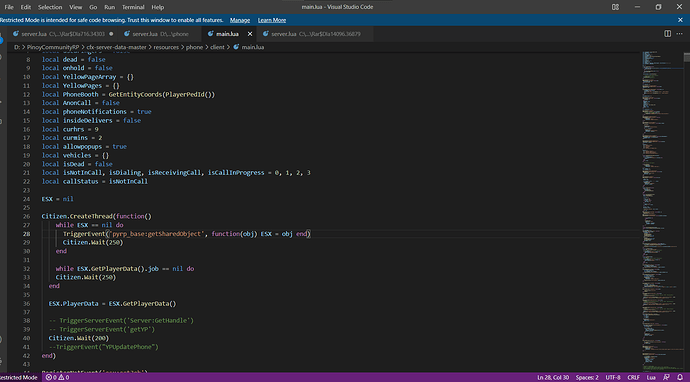Open the View menu
This screenshot has width=690, height=382.
pos(76,7)
